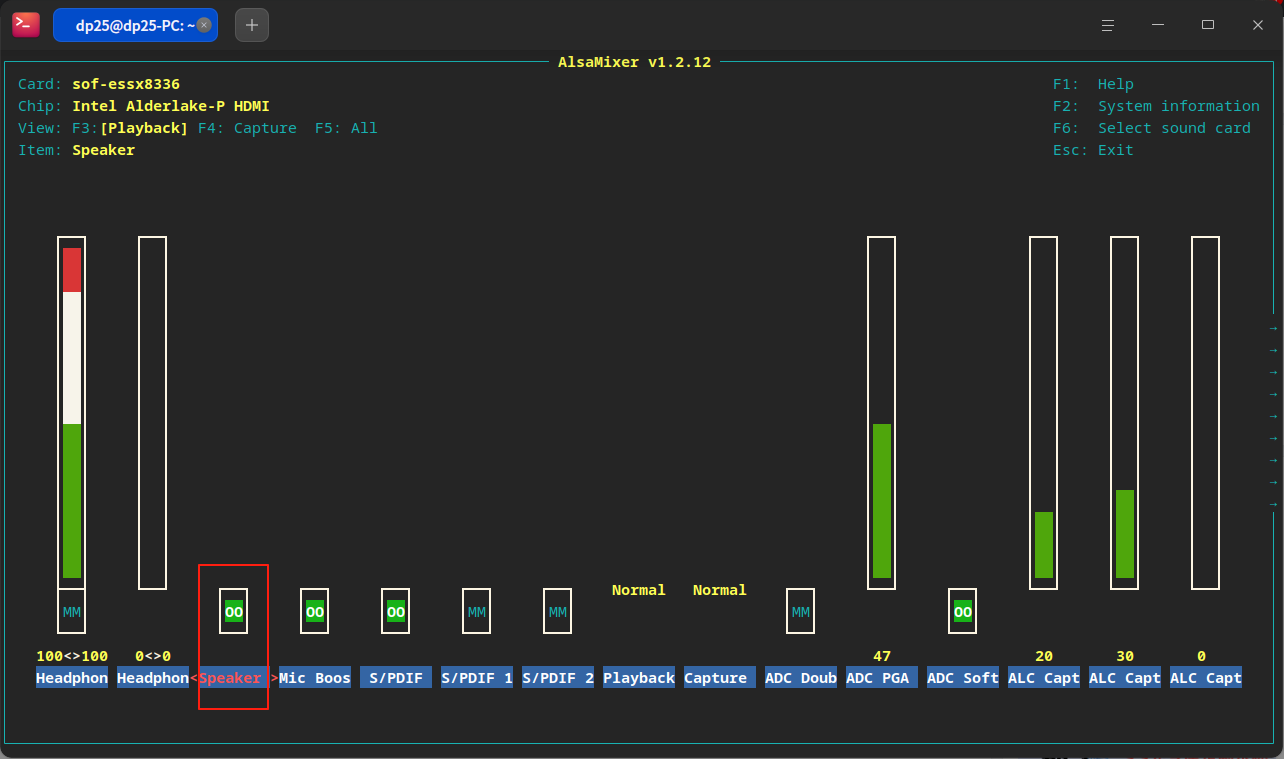The height and width of the screenshot is (759, 1284).
Task: Click the 100<>100 Headphone level value
Action: pyautogui.click(x=72, y=656)
